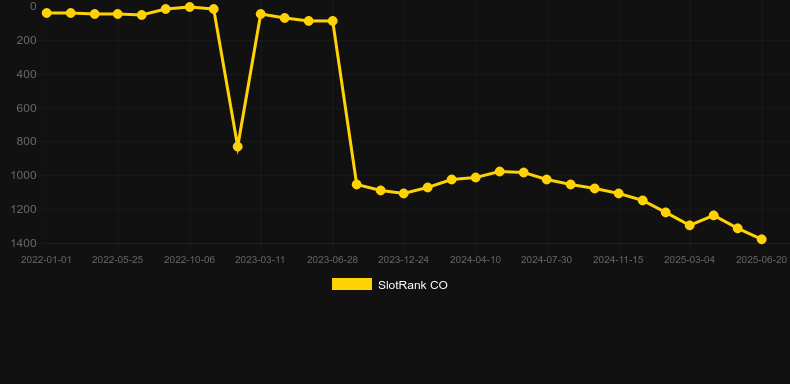Select the data point above 2024-11-15
Viewport: 790px width, 384px height.
pyautogui.click(x=619, y=194)
